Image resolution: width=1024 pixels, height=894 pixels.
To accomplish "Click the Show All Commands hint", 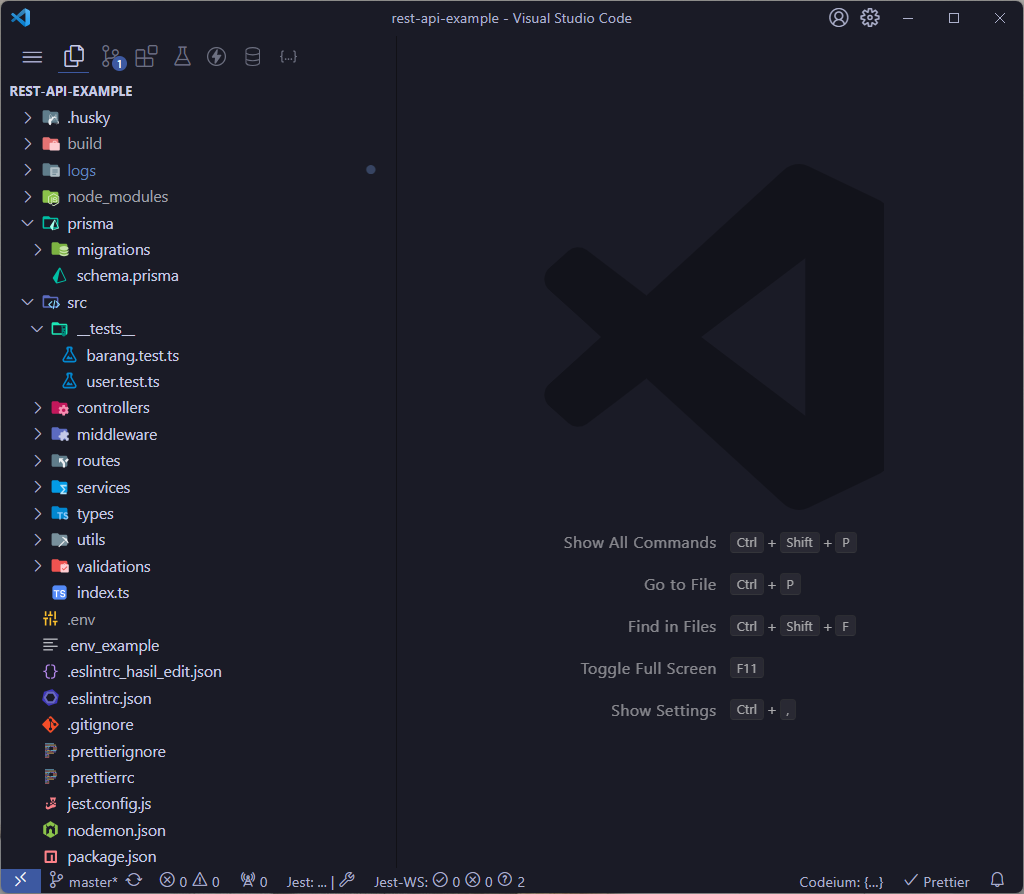I will (639, 543).
